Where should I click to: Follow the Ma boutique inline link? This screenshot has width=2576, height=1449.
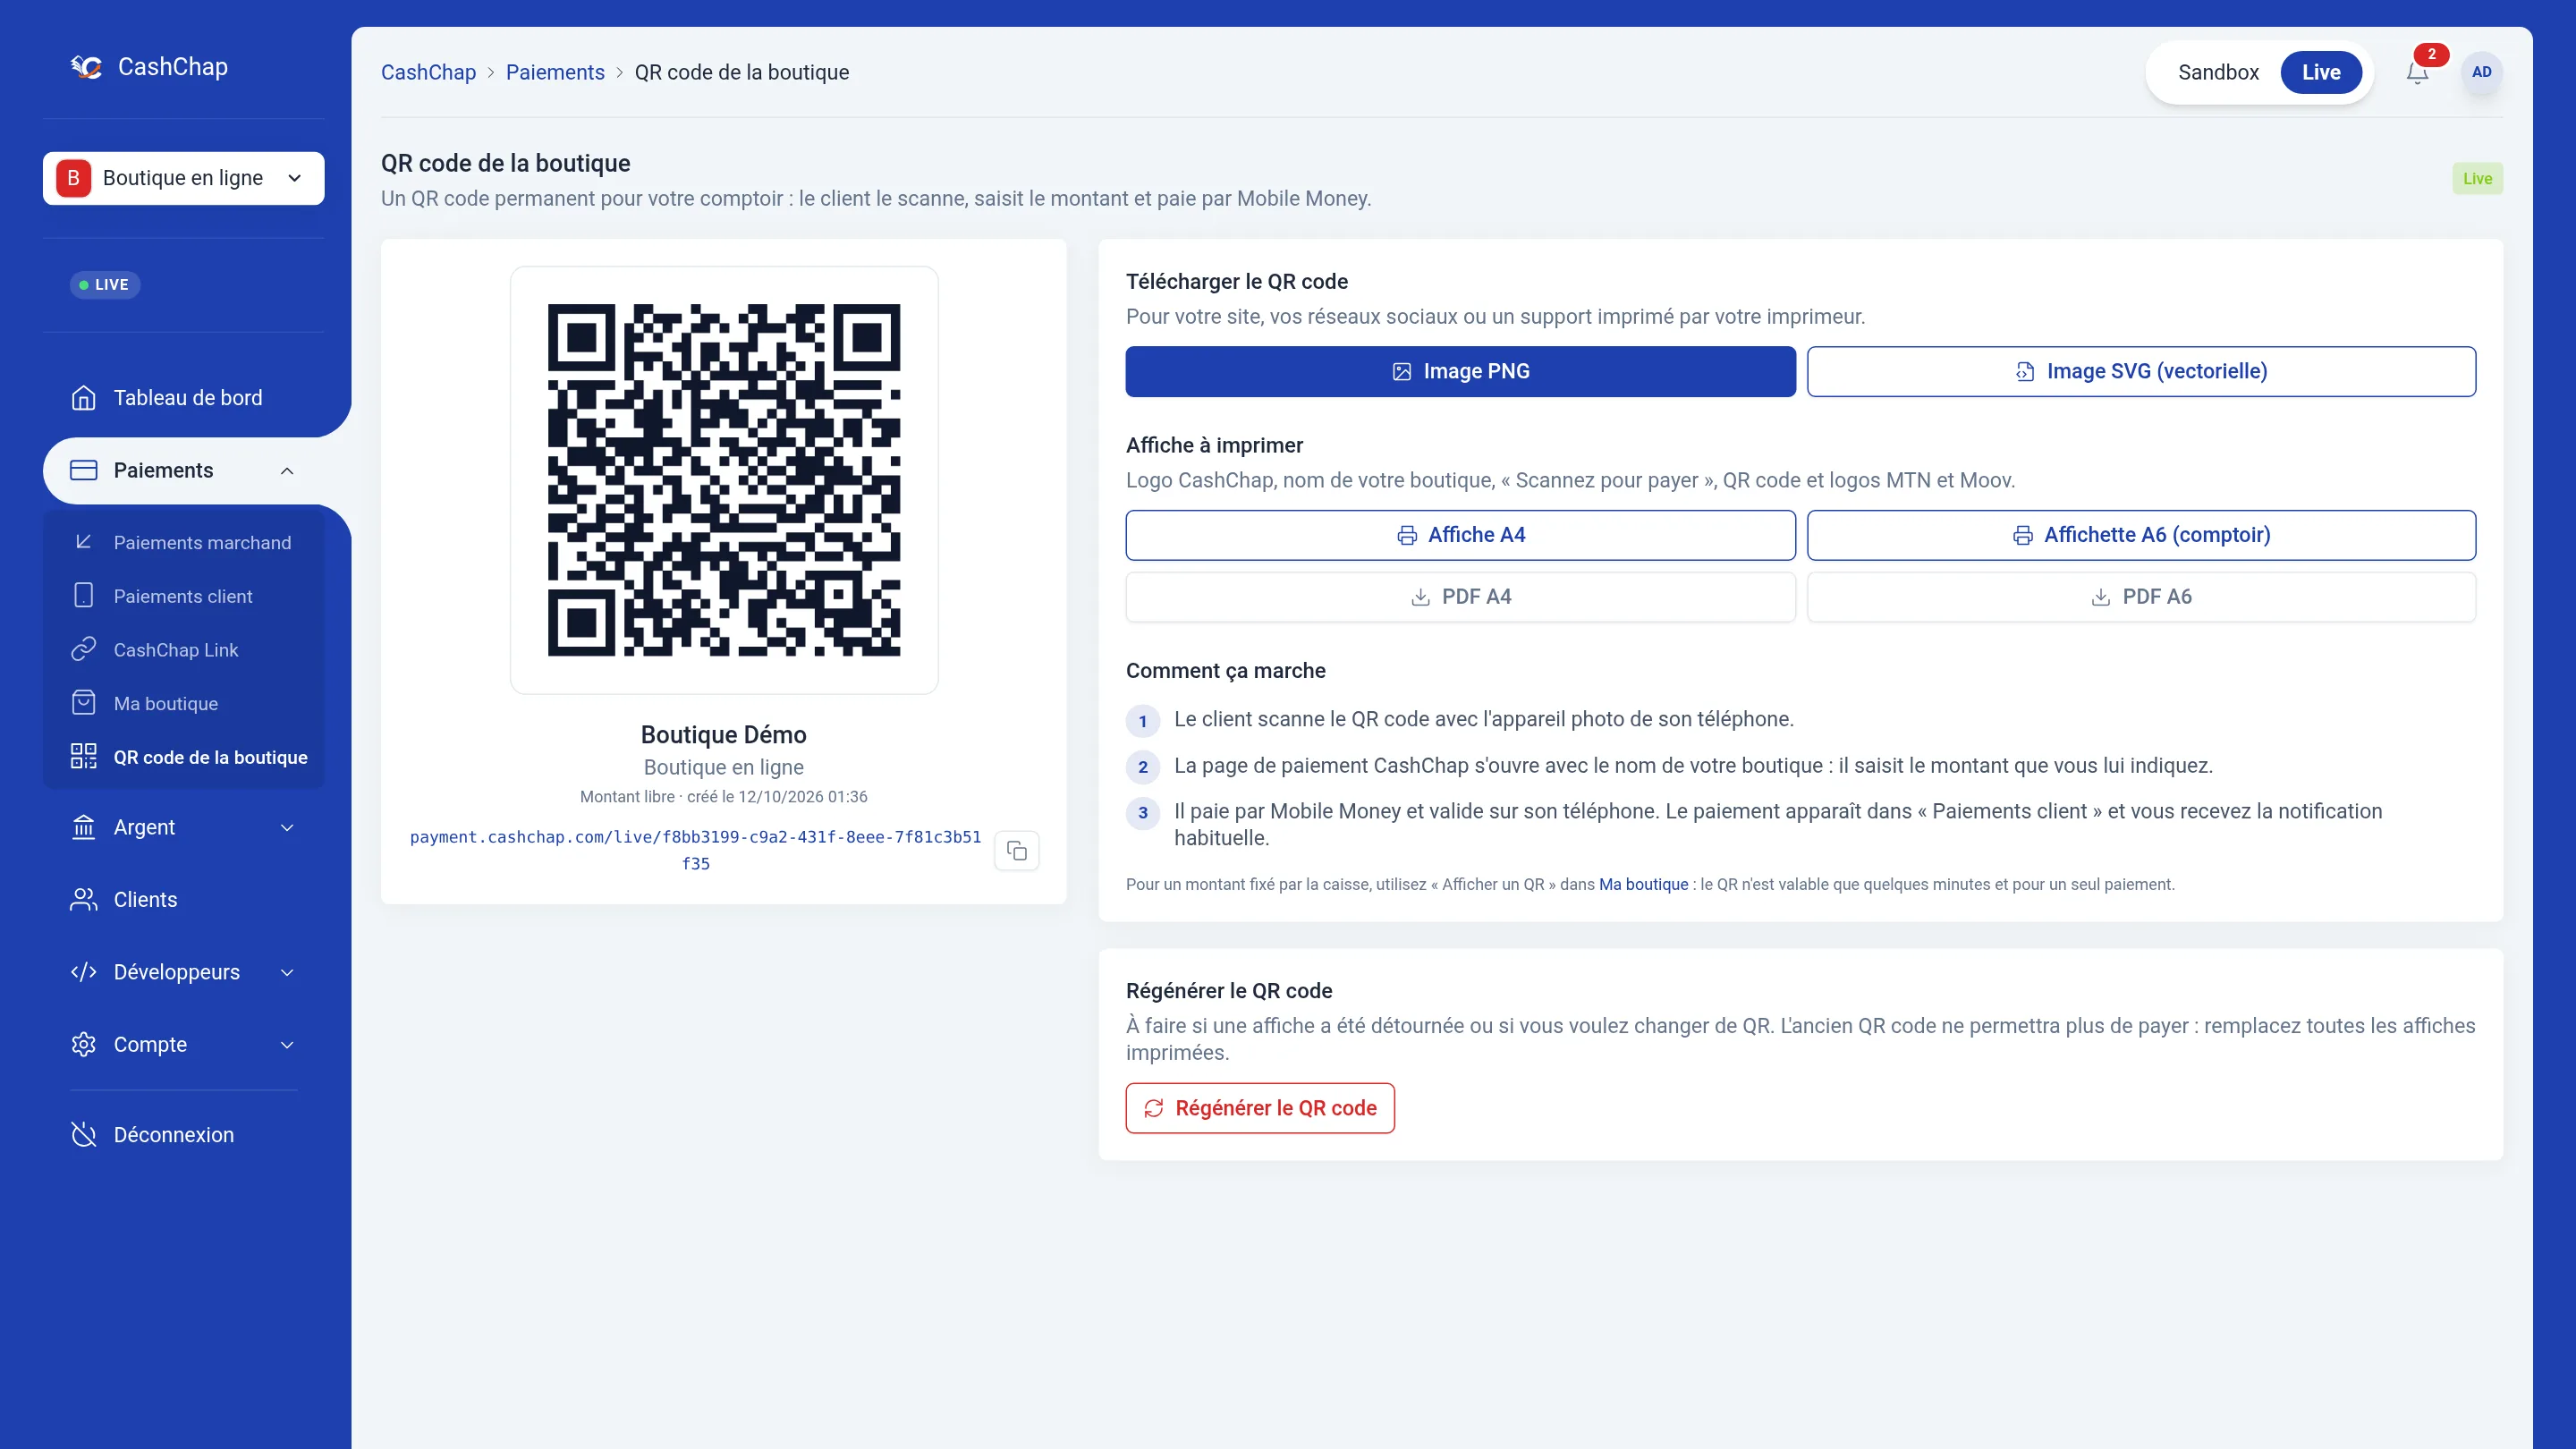click(1643, 885)
